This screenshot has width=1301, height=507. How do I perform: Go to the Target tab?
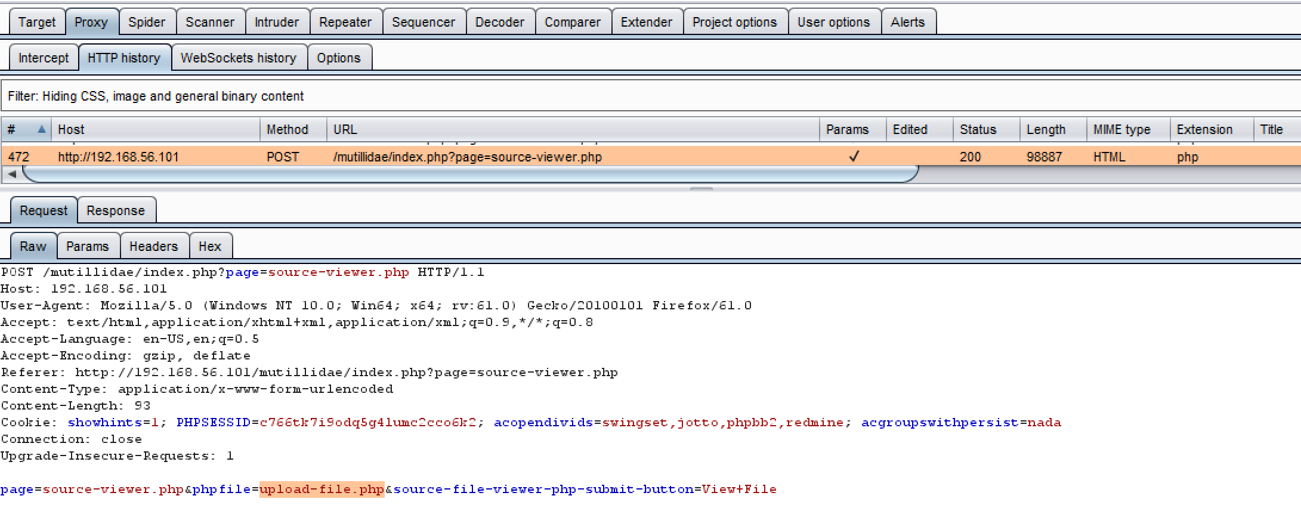37,22
